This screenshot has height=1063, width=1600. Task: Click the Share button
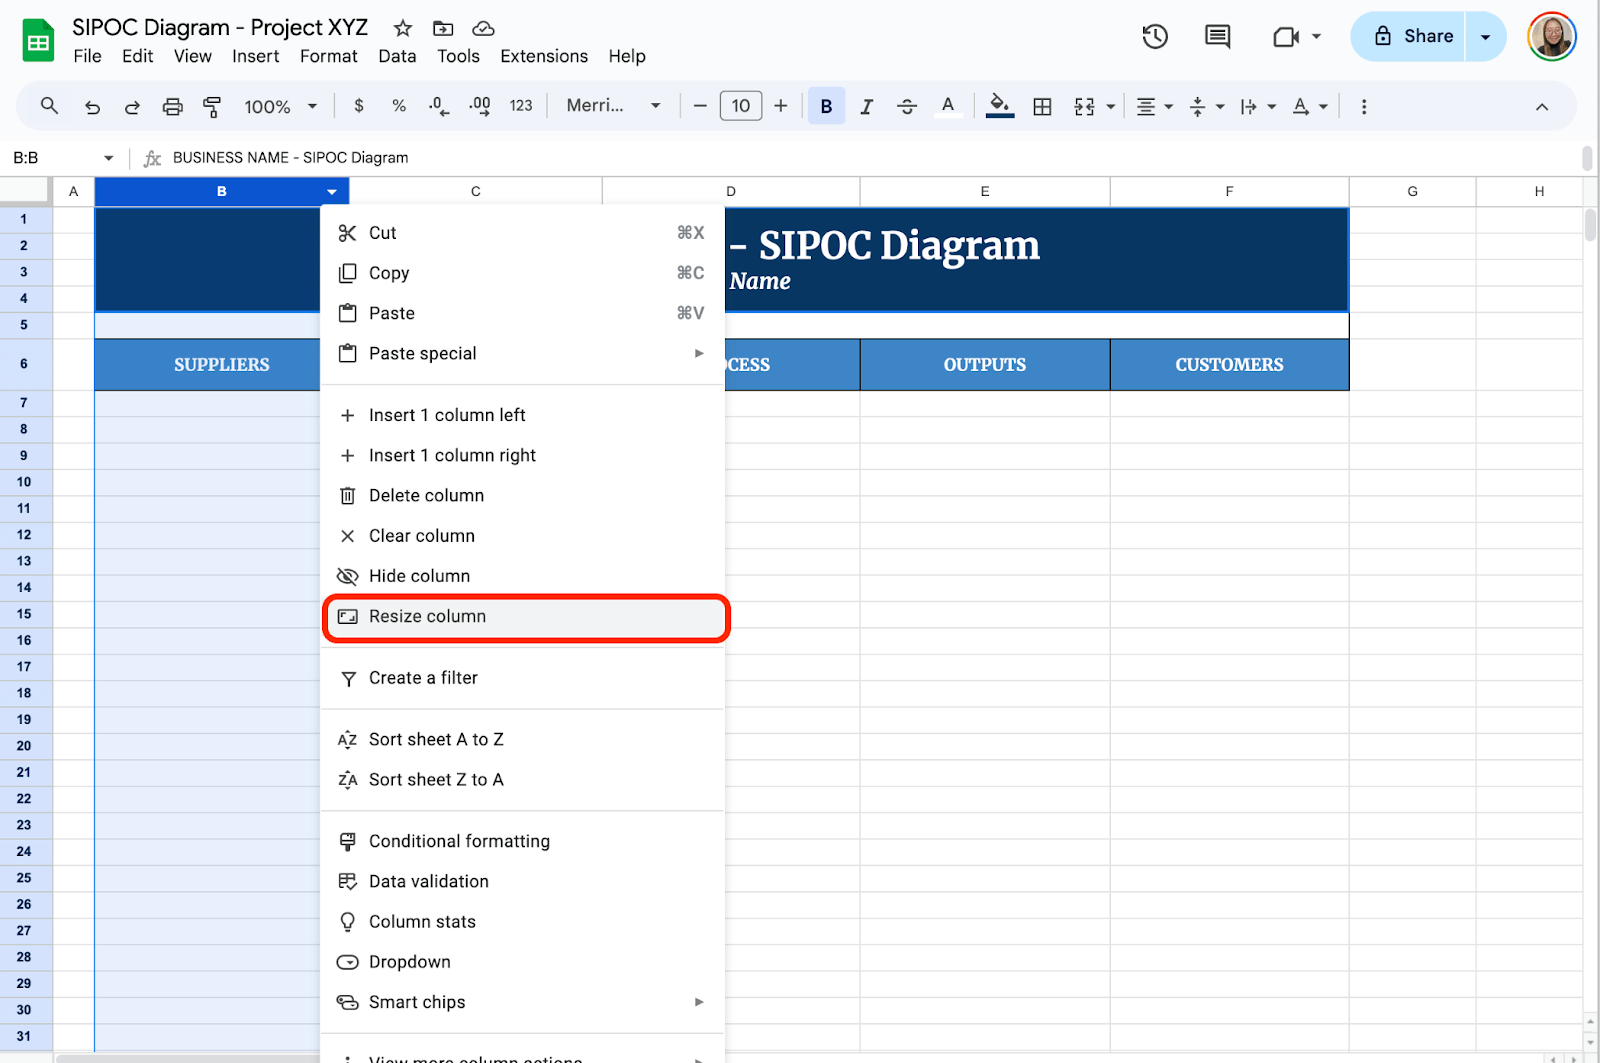click(x=1410, y=37)
